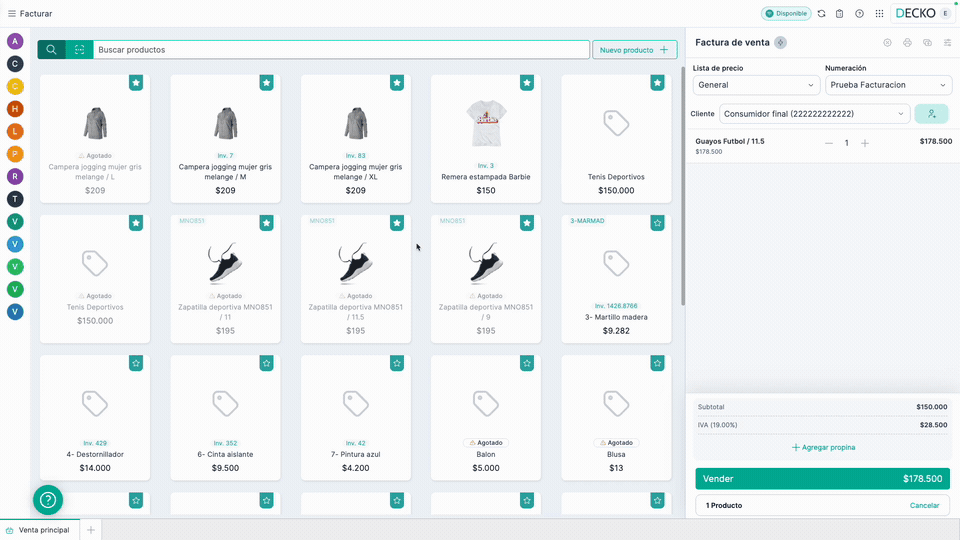Add Campera jogging mujer gris melange / XL
The height and width of the screenshot is (540, 960).
[x=356, y=139]
